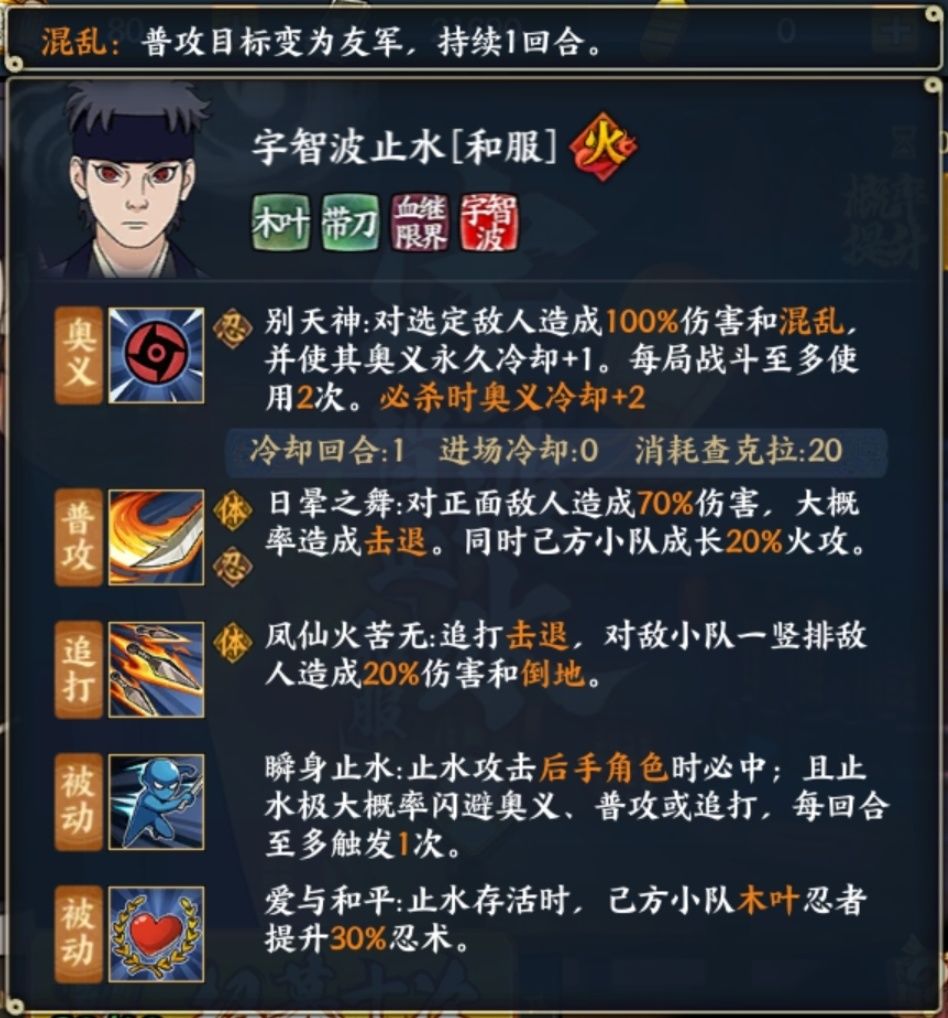Tap the 体 diamond marker beside 凤仙火苦无
Image resolution: width=948 pixels, height=1018 pixels.
[x=232, y=643]
